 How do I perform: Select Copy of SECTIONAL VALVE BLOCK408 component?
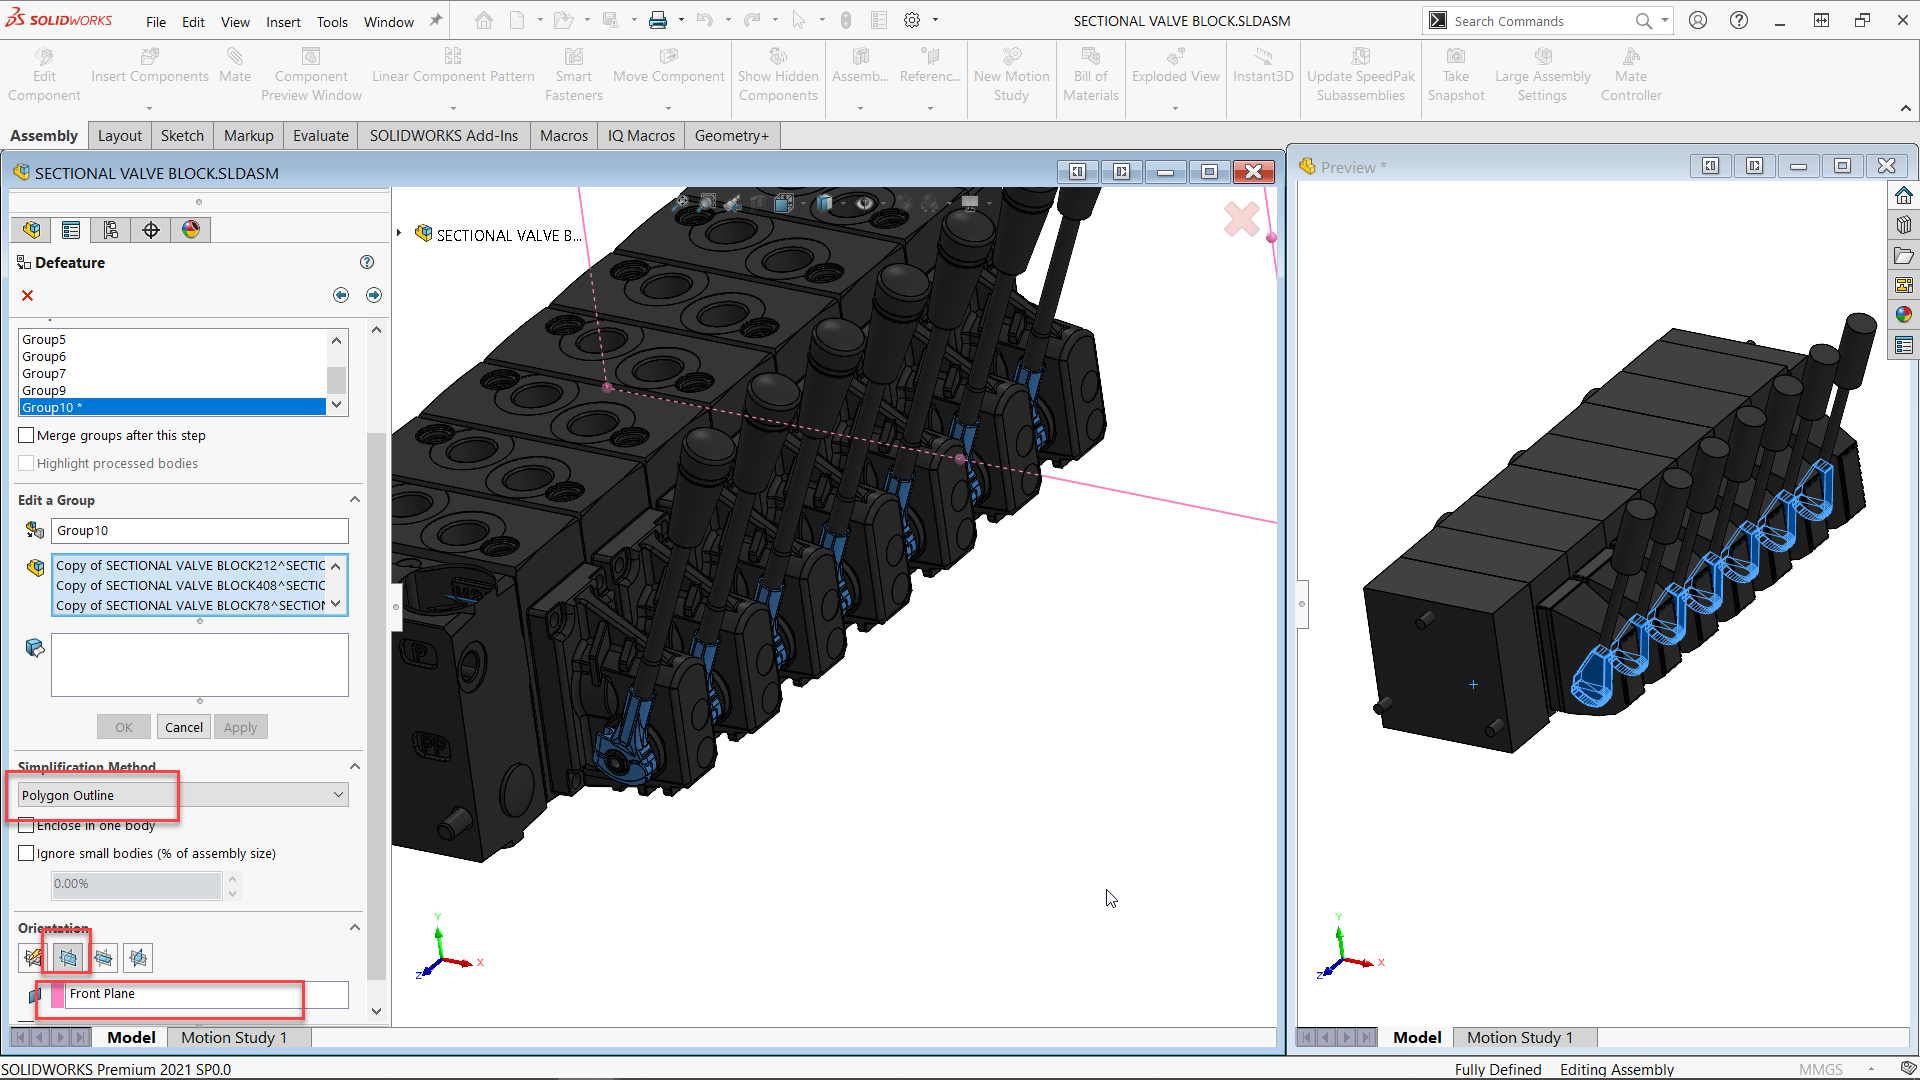[190, 586]
